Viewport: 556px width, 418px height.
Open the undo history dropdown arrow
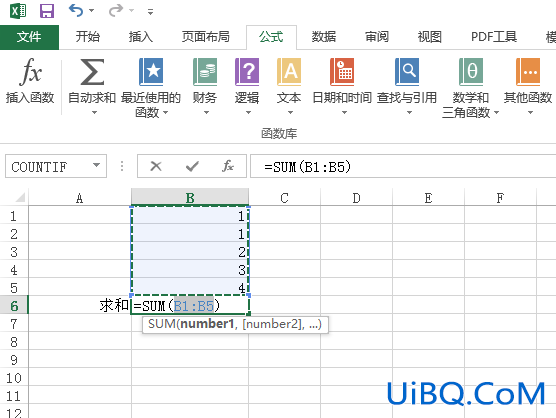pyautogui.click(x=91, y=11)
